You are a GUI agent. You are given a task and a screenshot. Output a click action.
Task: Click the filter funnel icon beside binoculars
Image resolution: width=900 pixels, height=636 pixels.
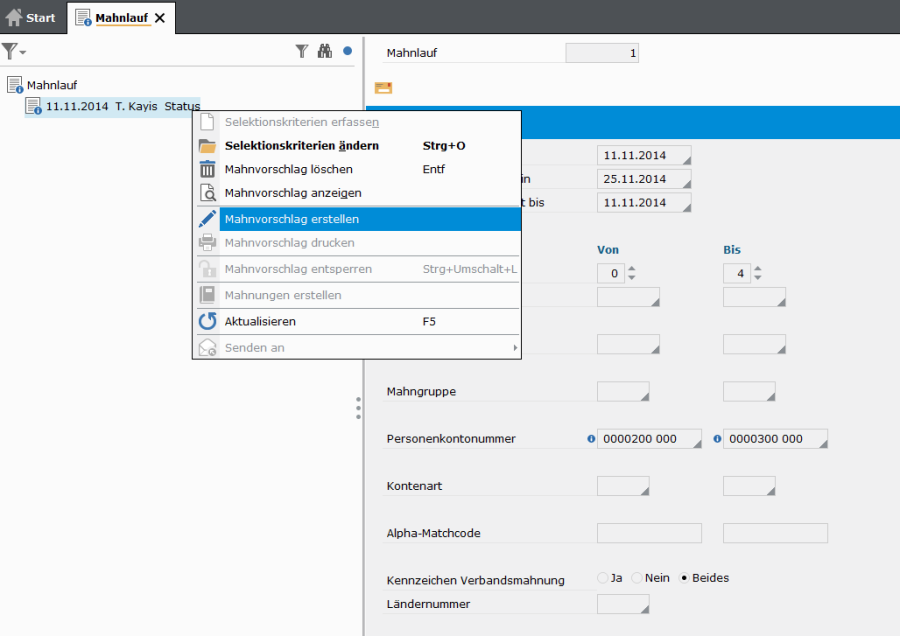pos(301,51)
